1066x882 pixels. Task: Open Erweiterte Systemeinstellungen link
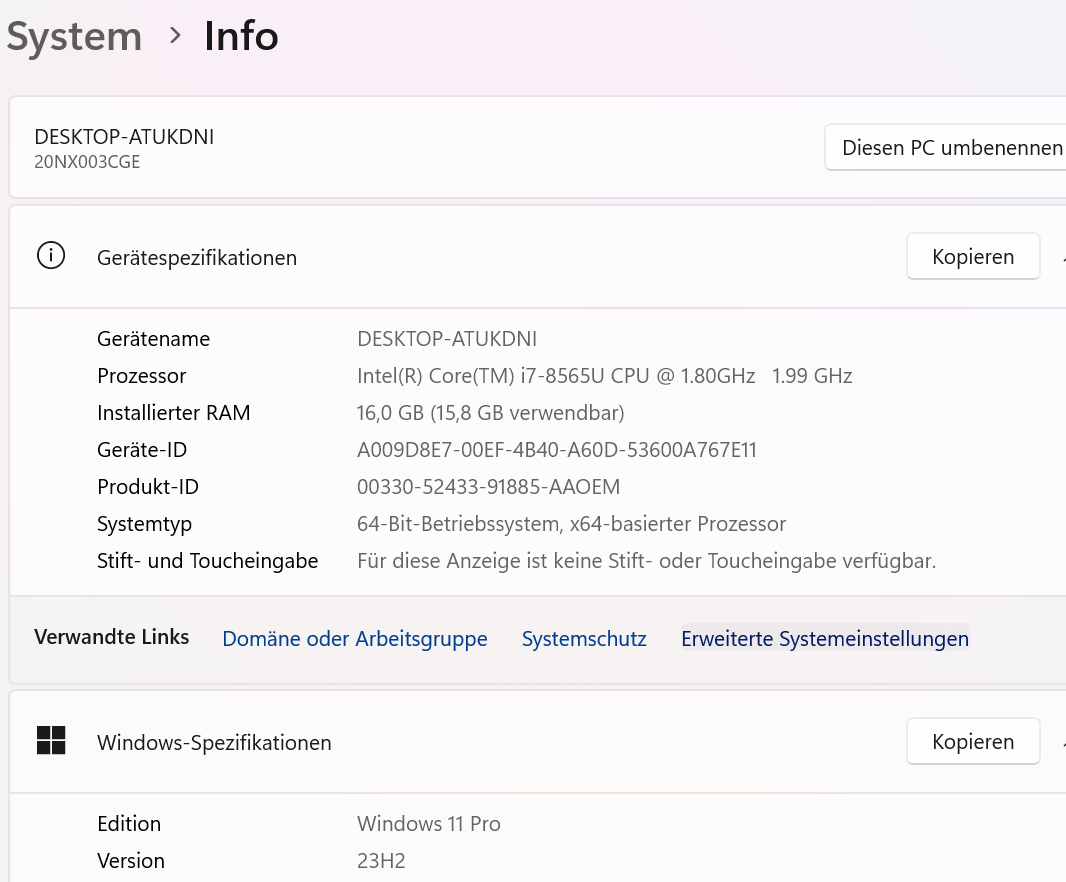coord(825,639)
